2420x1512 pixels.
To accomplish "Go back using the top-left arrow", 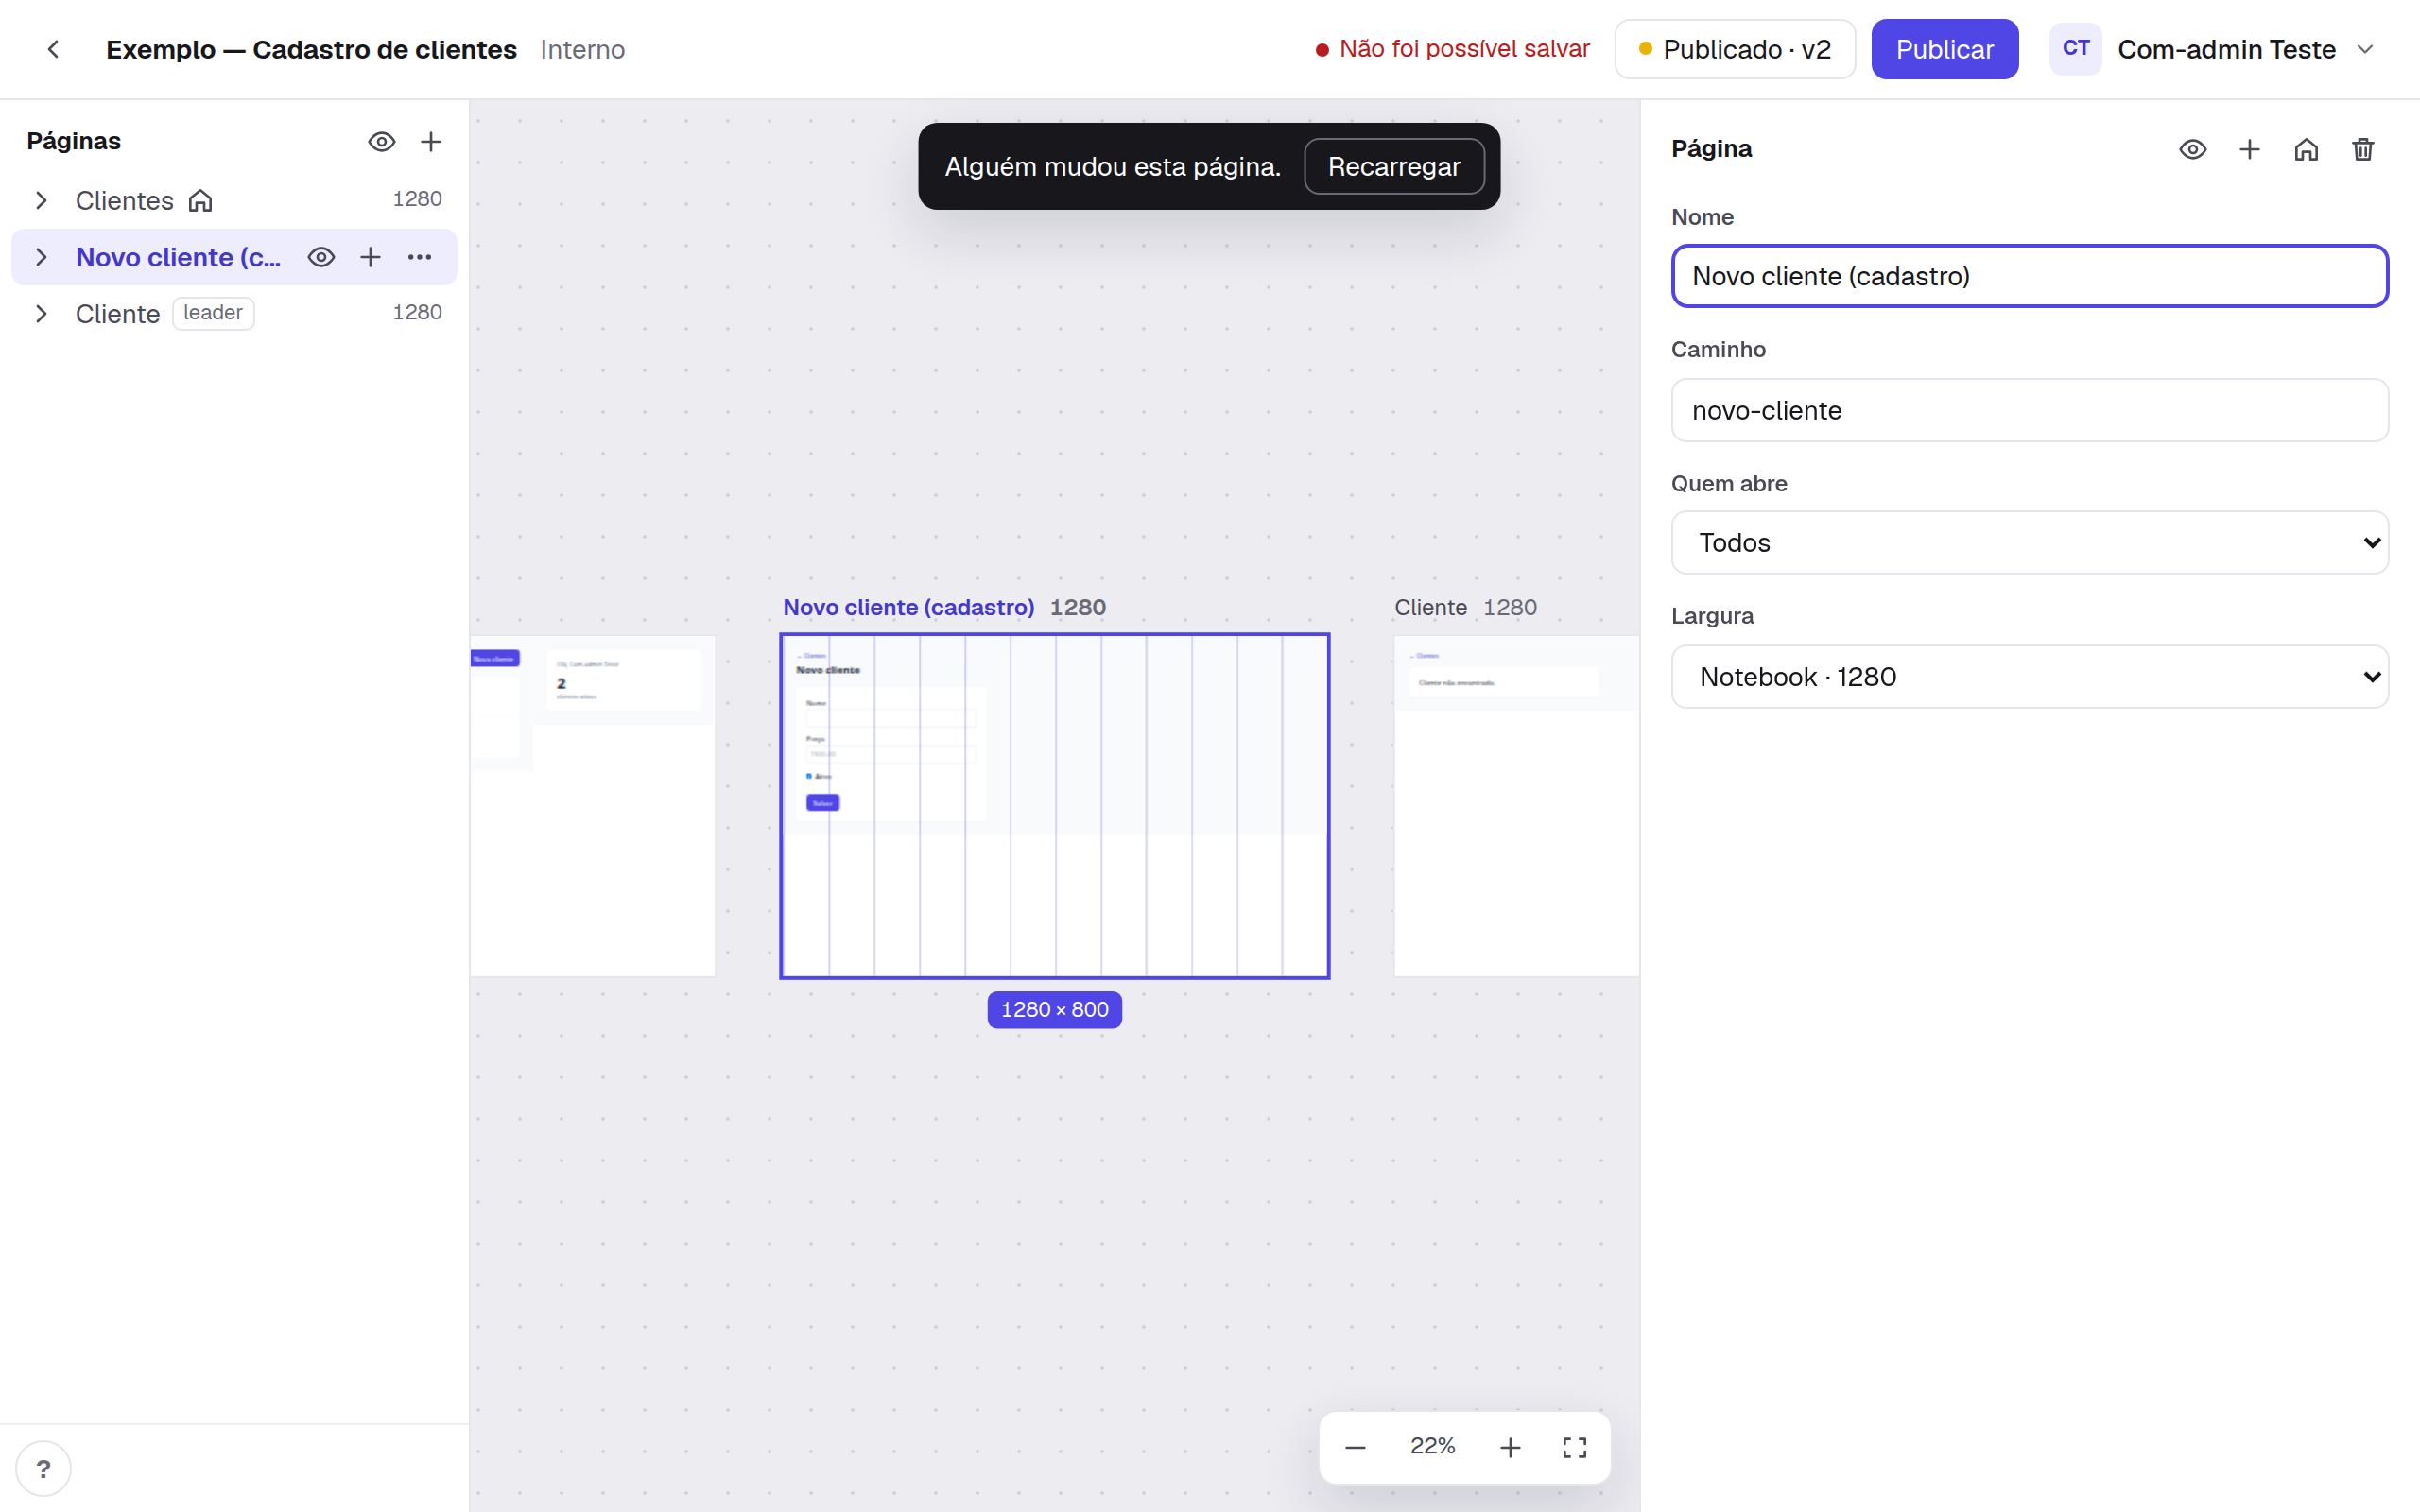I will (53, 49).
